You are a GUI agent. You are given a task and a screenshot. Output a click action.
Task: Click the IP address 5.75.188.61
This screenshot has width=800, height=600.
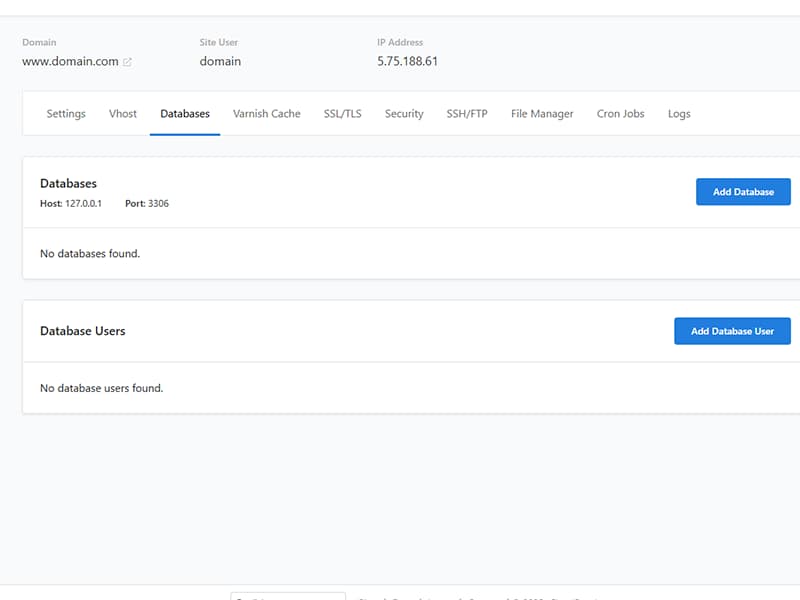click(407, 61)
